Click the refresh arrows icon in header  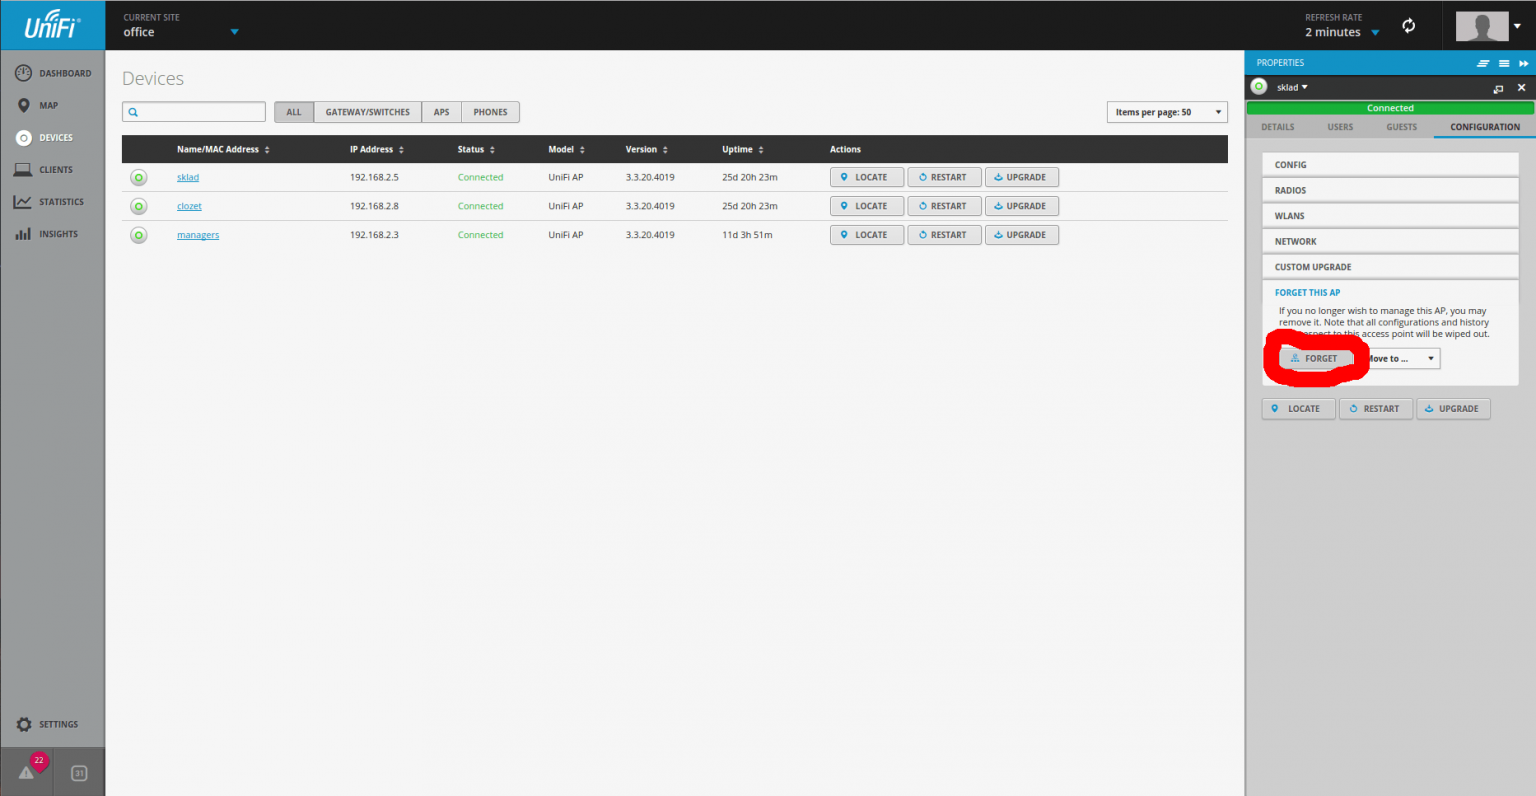pyautogui.click(x=1409, y=26)
